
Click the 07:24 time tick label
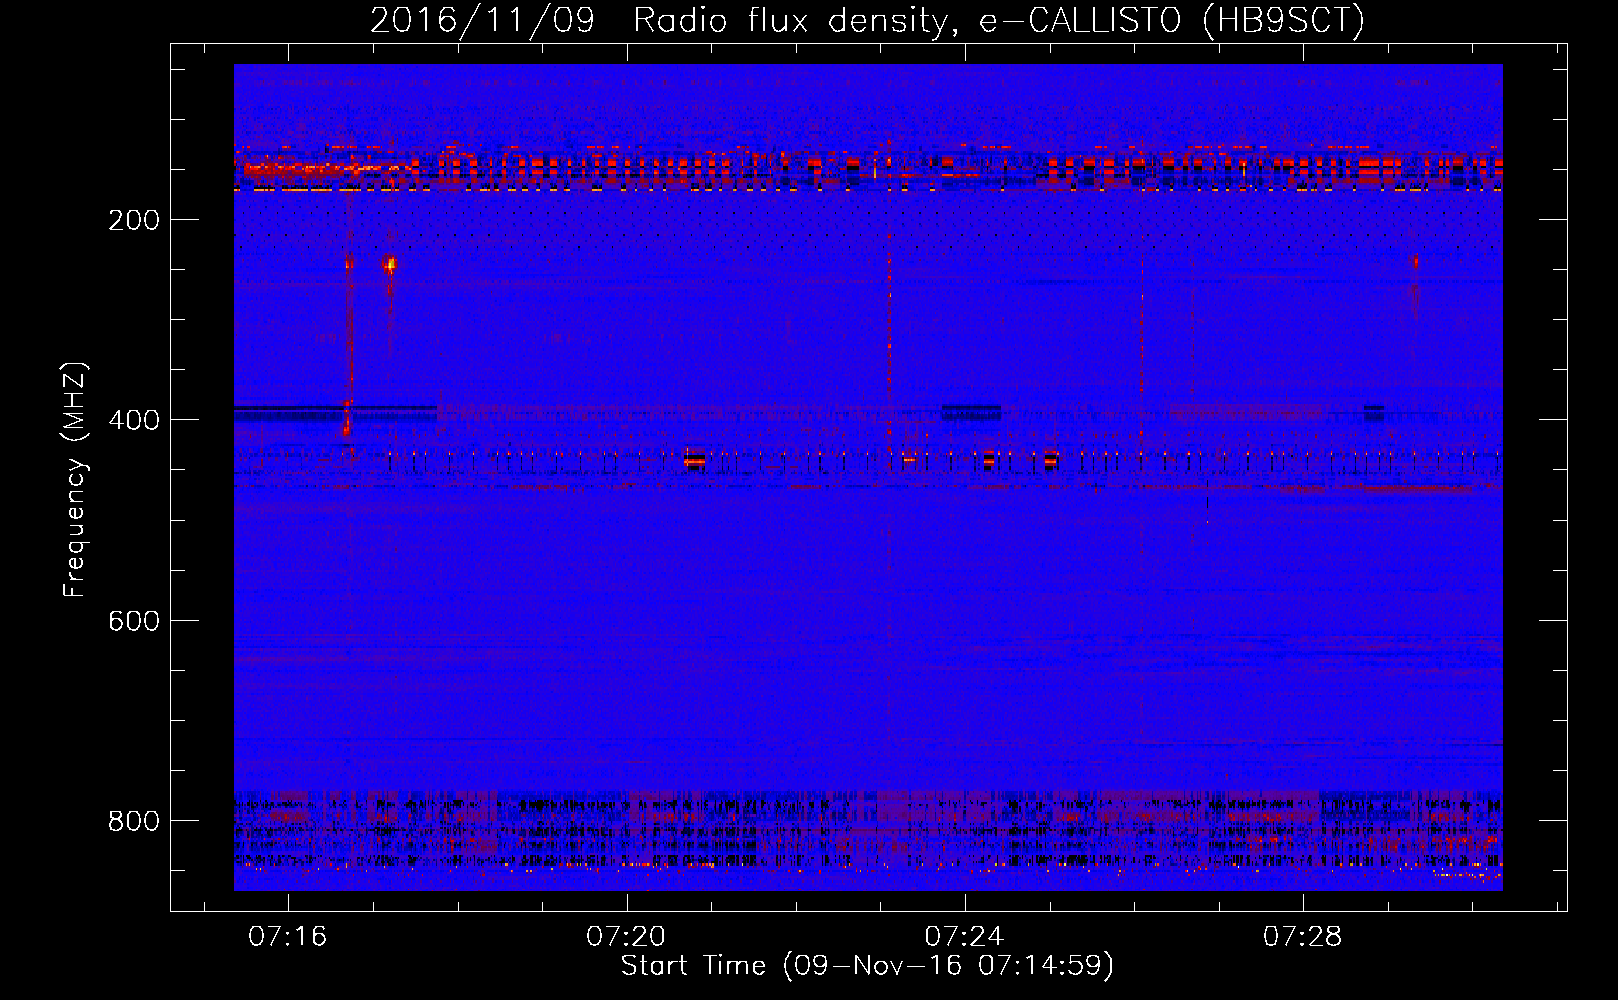pos(964,937)
